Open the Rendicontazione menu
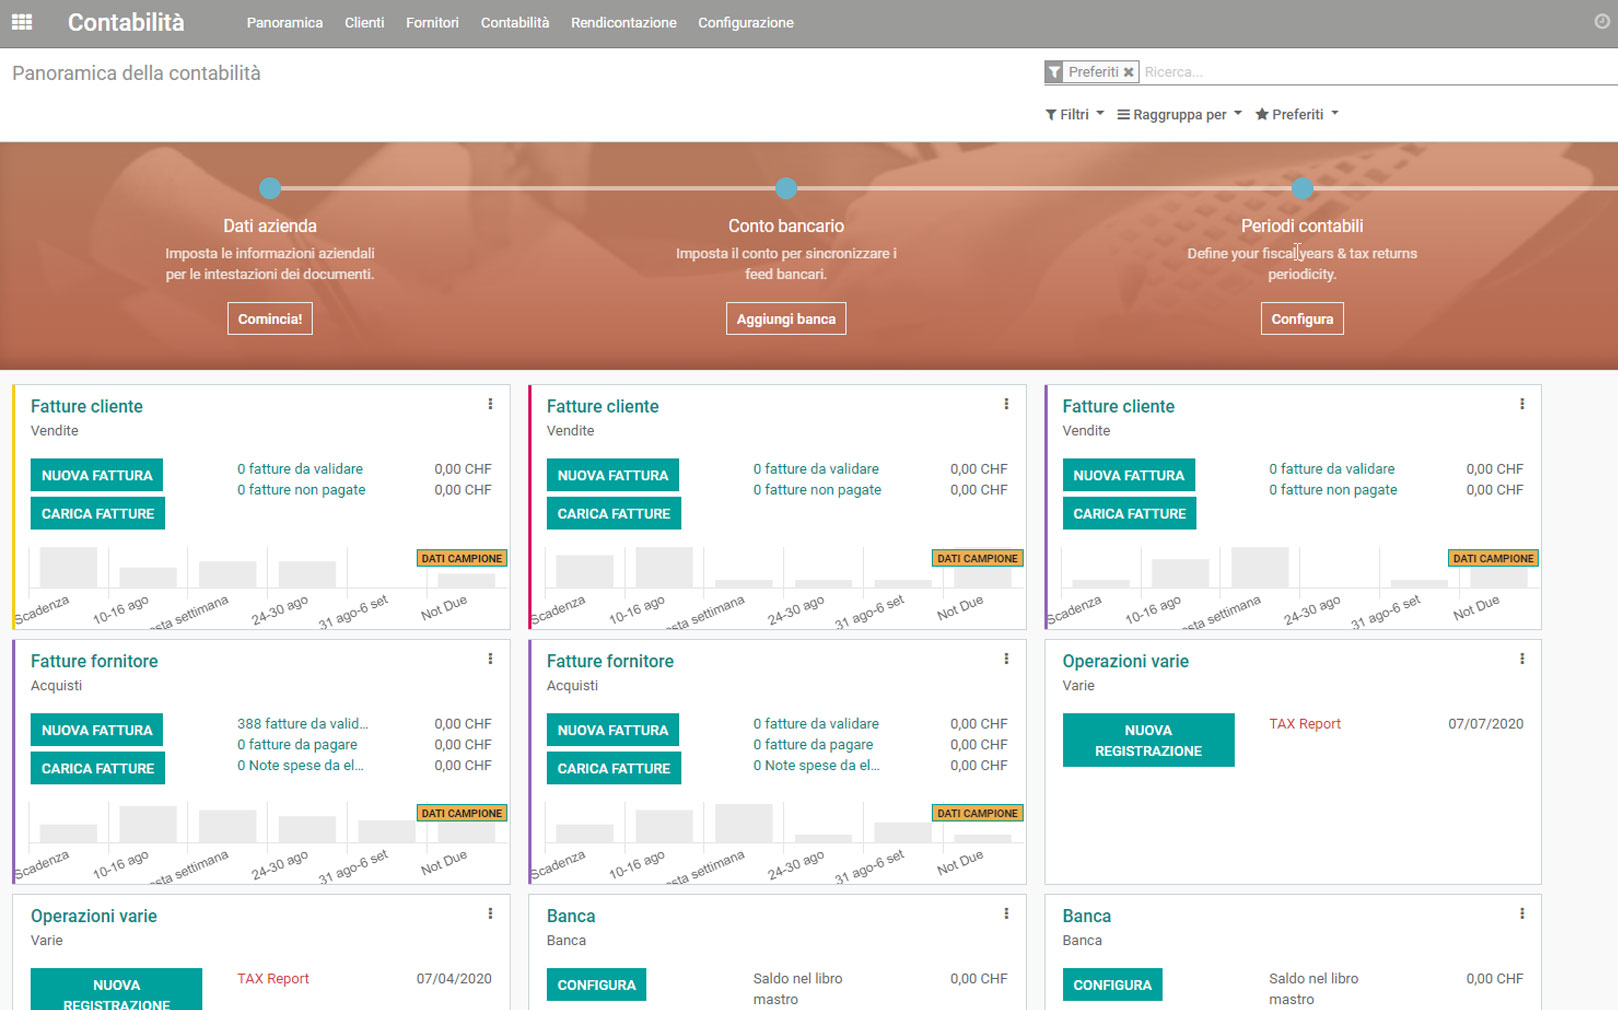 click(624, 22)
